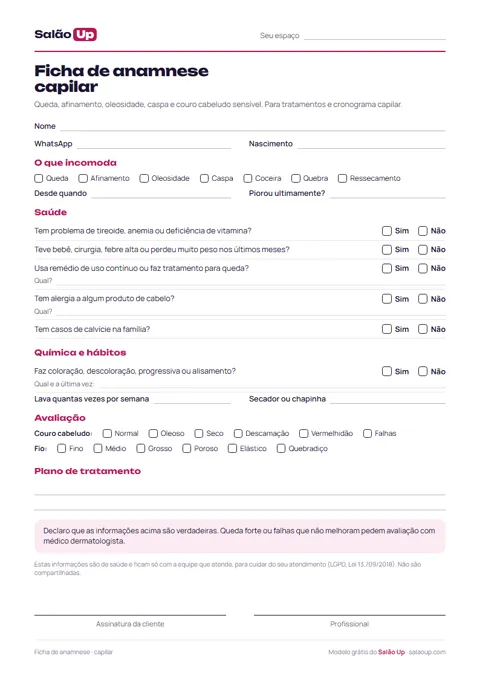Click the Desde quando field
The image size is (480, 679).
pos(161,194)
